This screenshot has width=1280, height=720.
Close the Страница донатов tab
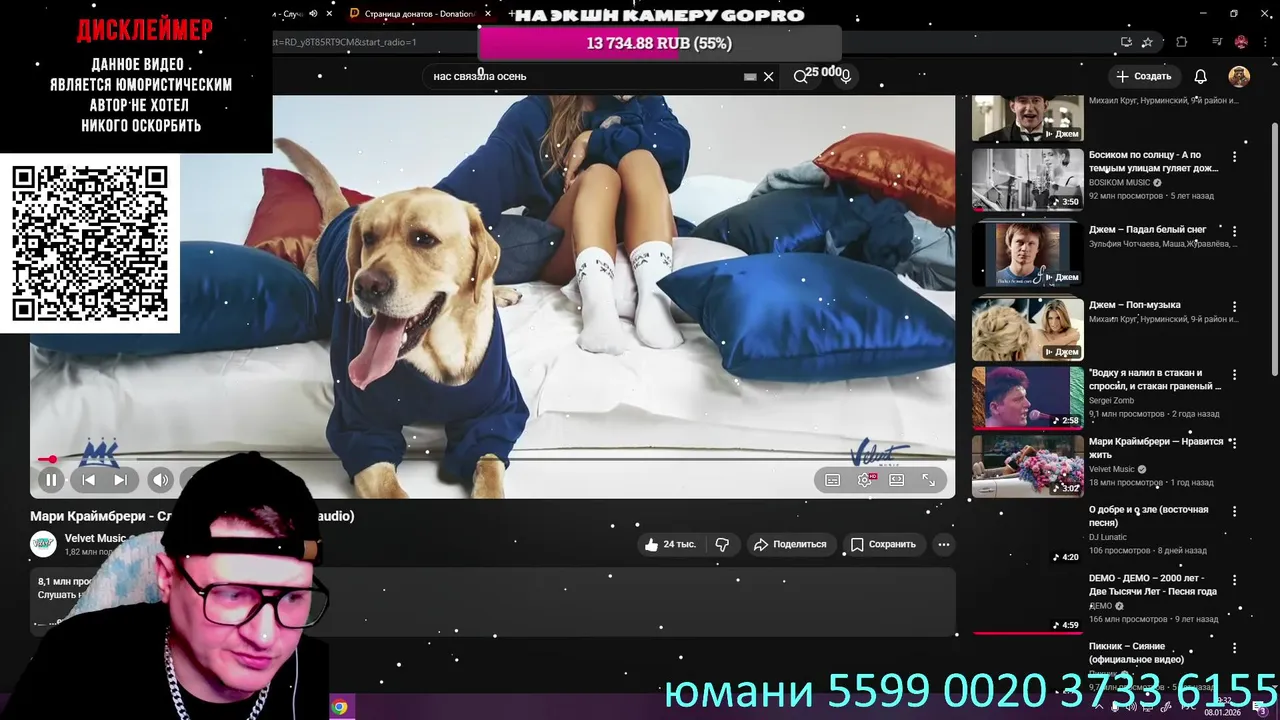[x=488, y=14]
